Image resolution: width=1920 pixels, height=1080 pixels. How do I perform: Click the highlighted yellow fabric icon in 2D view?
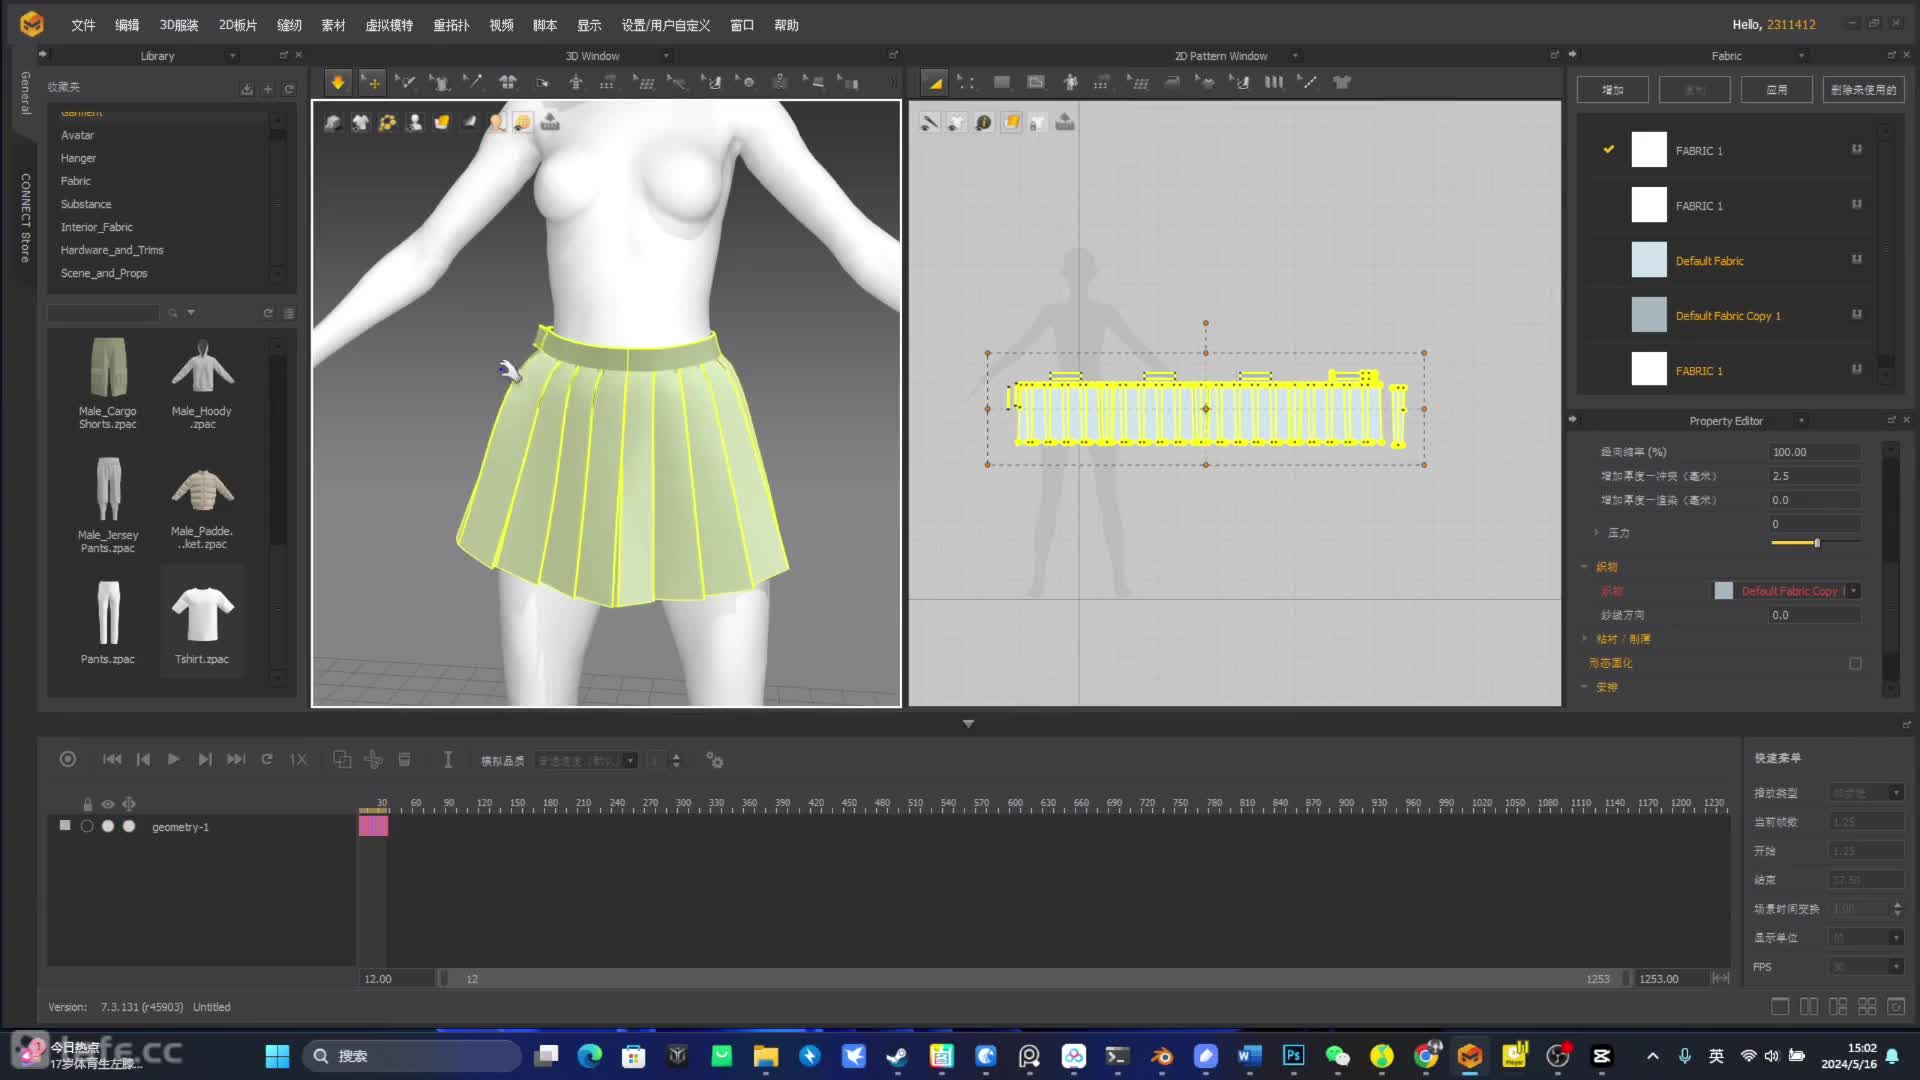point(1011,122)
